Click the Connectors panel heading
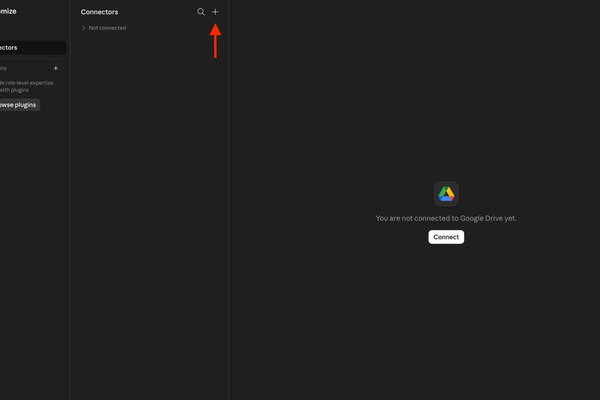 pyautogui.click(x=99, y=12)
